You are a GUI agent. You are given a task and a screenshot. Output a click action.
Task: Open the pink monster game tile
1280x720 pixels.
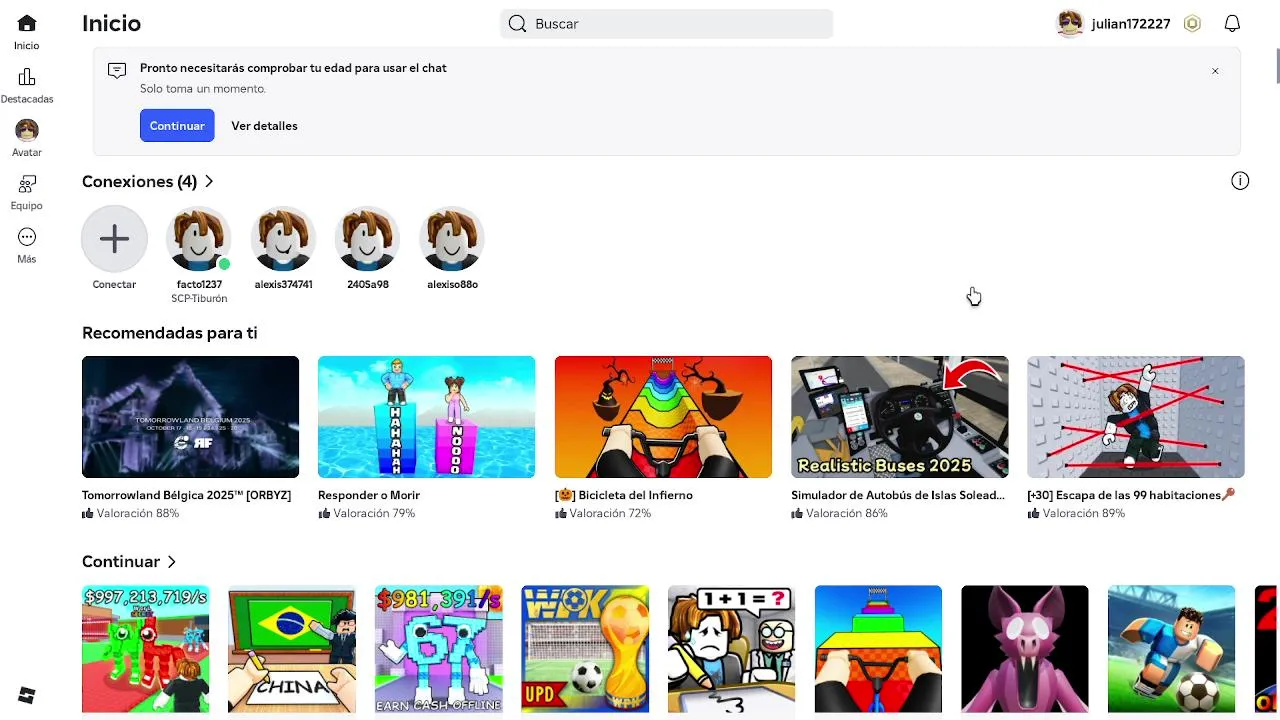pyautogui.click(x=1024, y=649)
